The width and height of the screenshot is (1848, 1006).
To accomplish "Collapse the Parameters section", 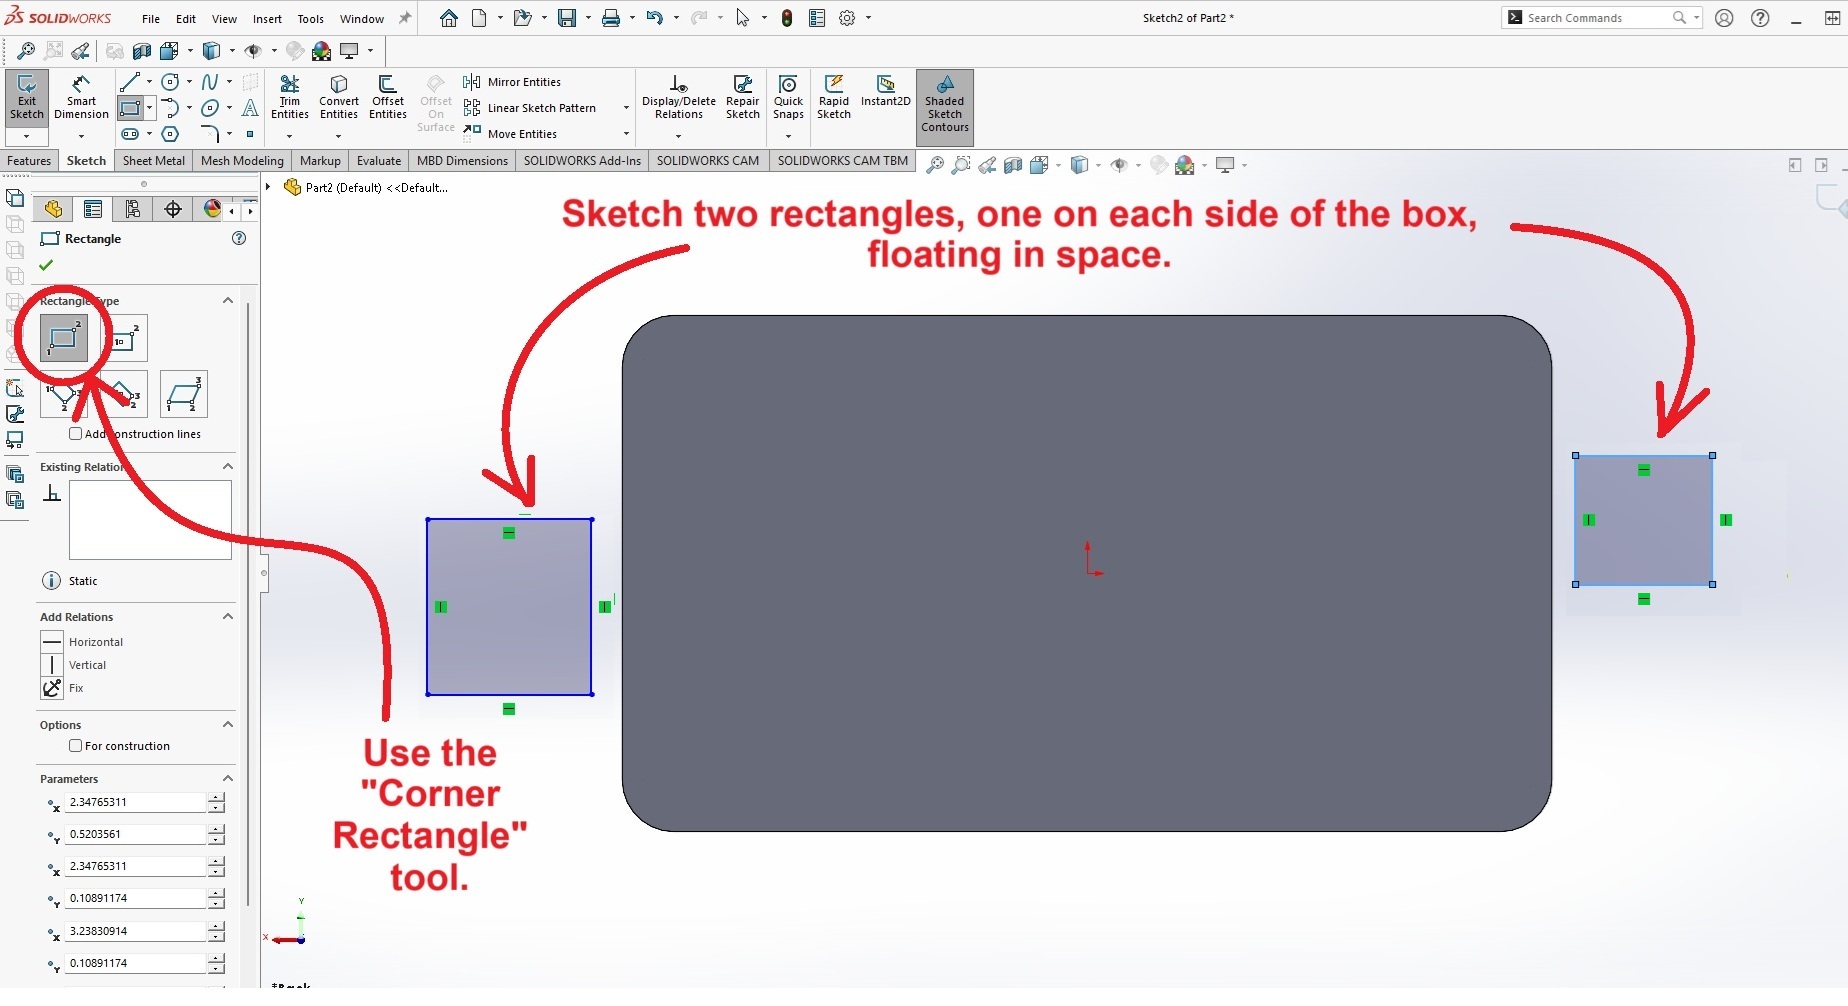I will pyautogui.click(x=228, y=779).
